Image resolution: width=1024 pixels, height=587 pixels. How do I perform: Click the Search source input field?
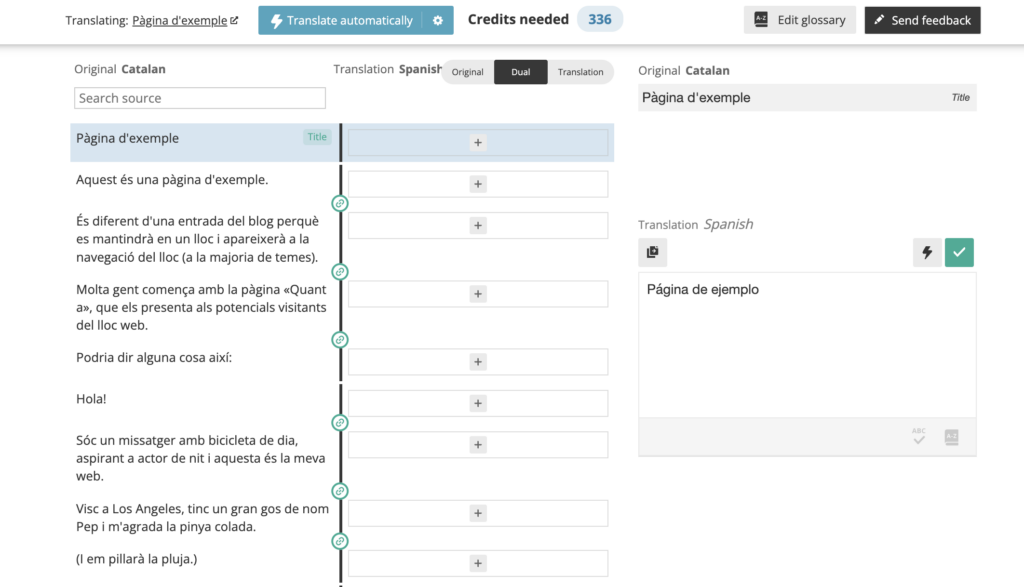coord(200,98)
